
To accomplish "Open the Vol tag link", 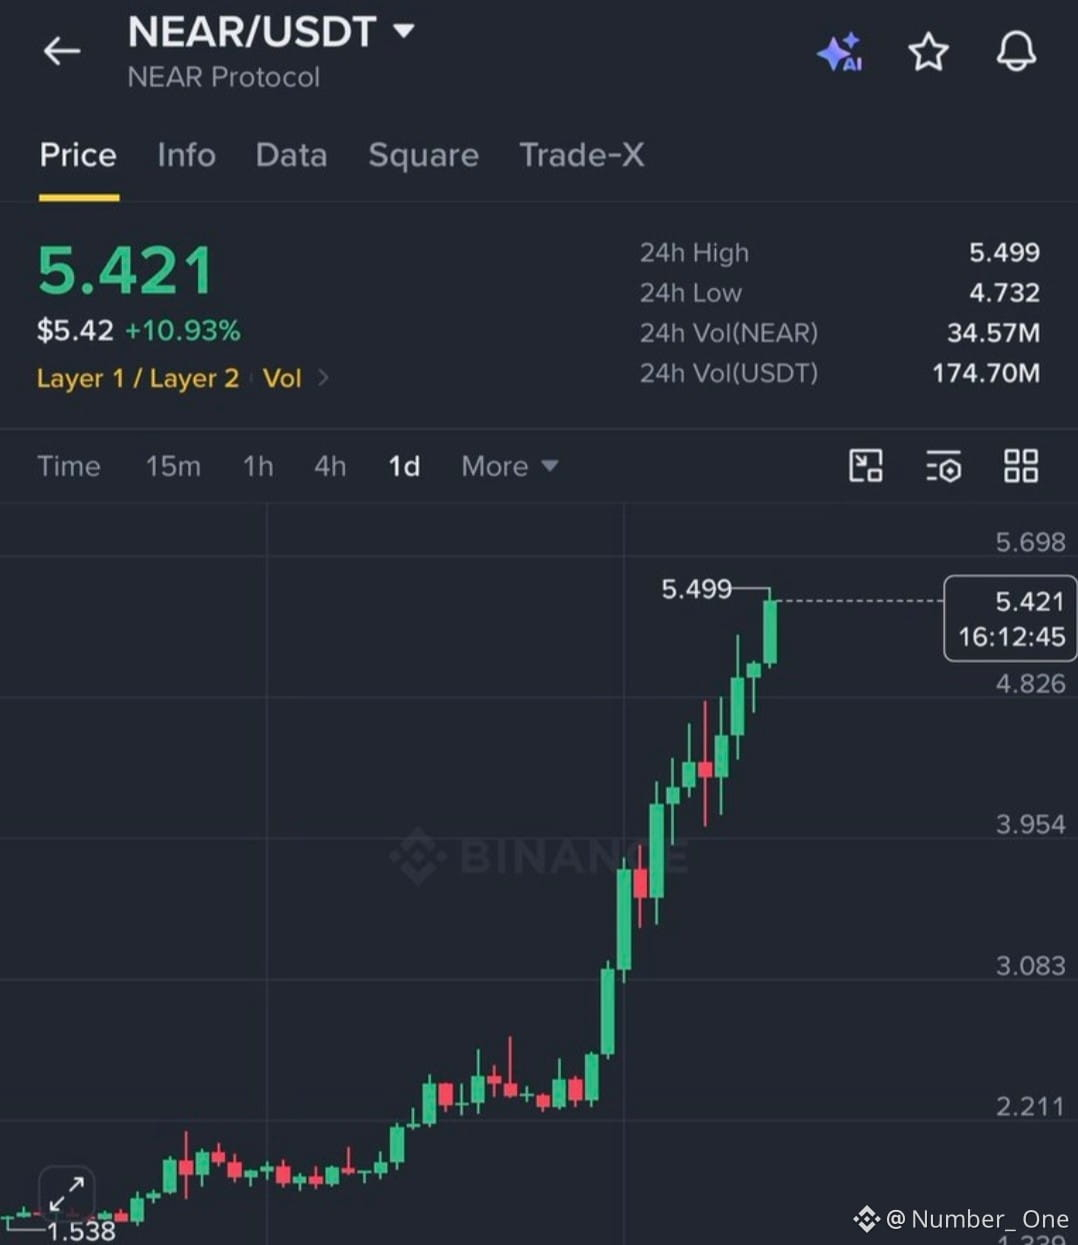I will point(282,378).
